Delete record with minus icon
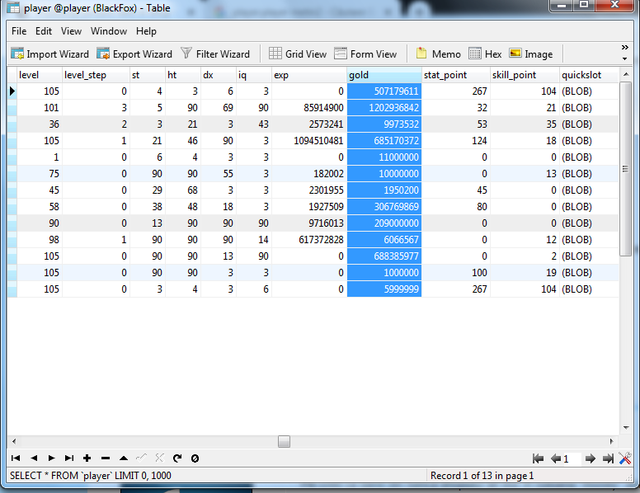Image resolution: width=640 pixels, height=493 pixels. [x=105, y=458]
